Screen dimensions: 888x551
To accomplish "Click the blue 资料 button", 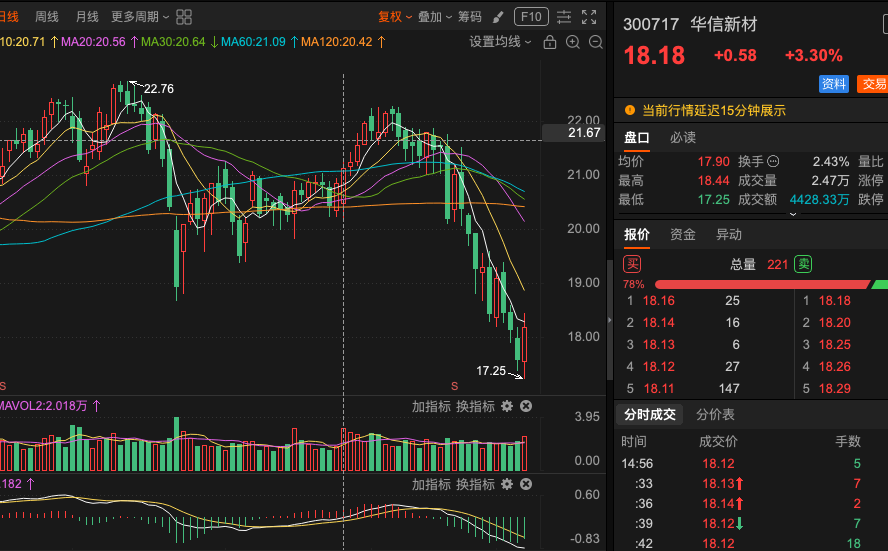I will click(834, 84).
